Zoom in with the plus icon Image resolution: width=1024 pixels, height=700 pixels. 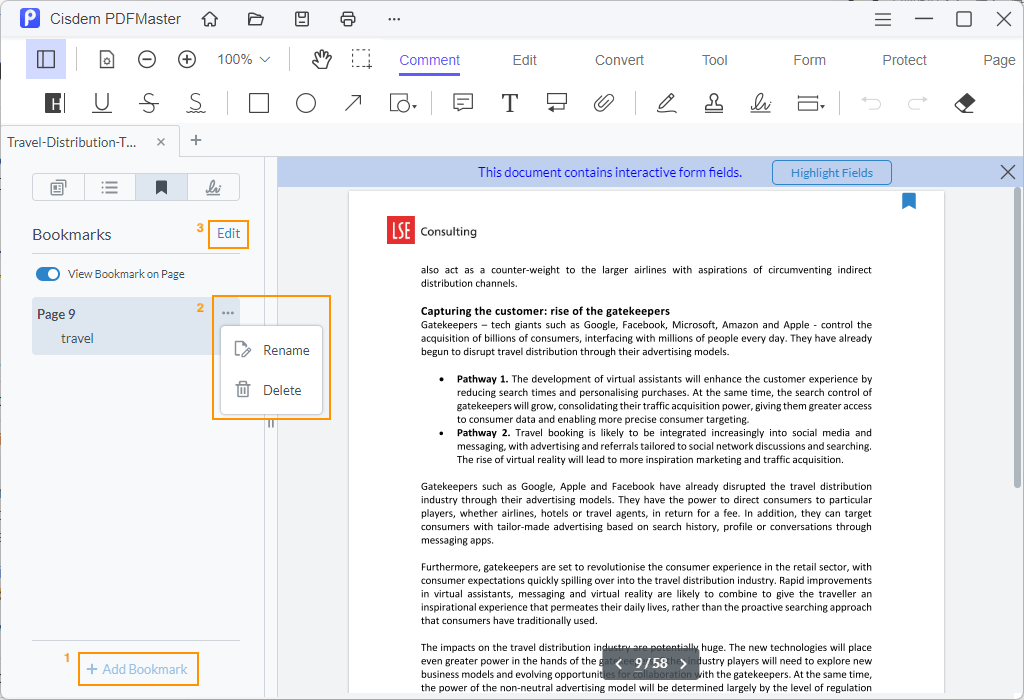[x=187, y=59]
